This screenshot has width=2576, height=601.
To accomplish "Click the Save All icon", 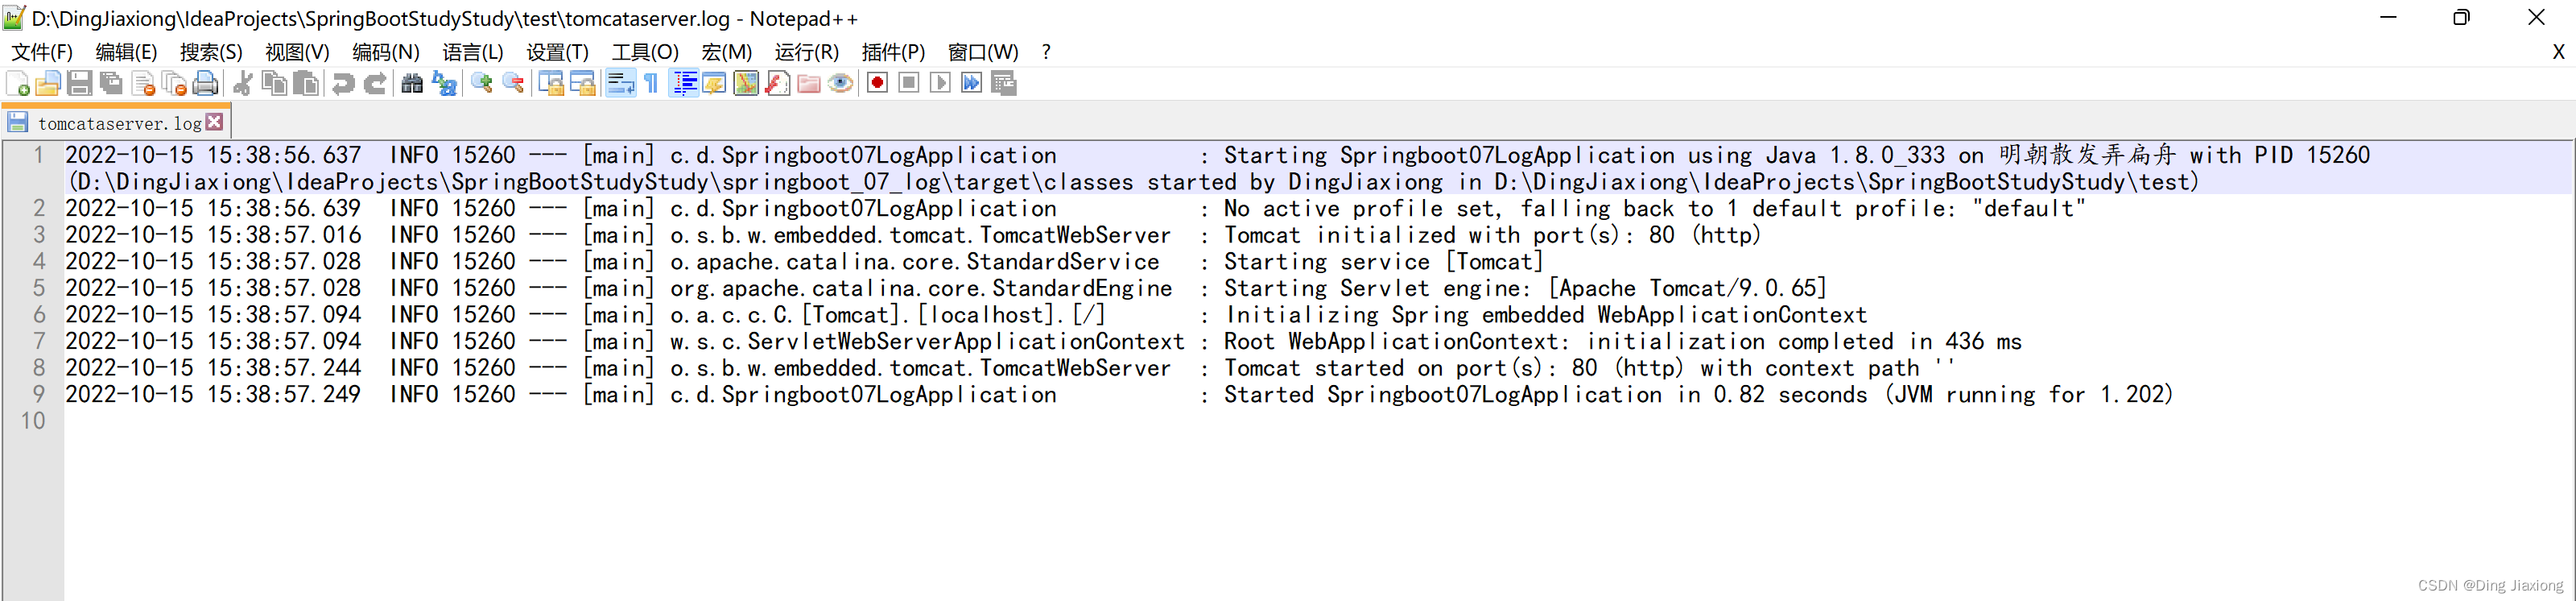I will (111, 84).
